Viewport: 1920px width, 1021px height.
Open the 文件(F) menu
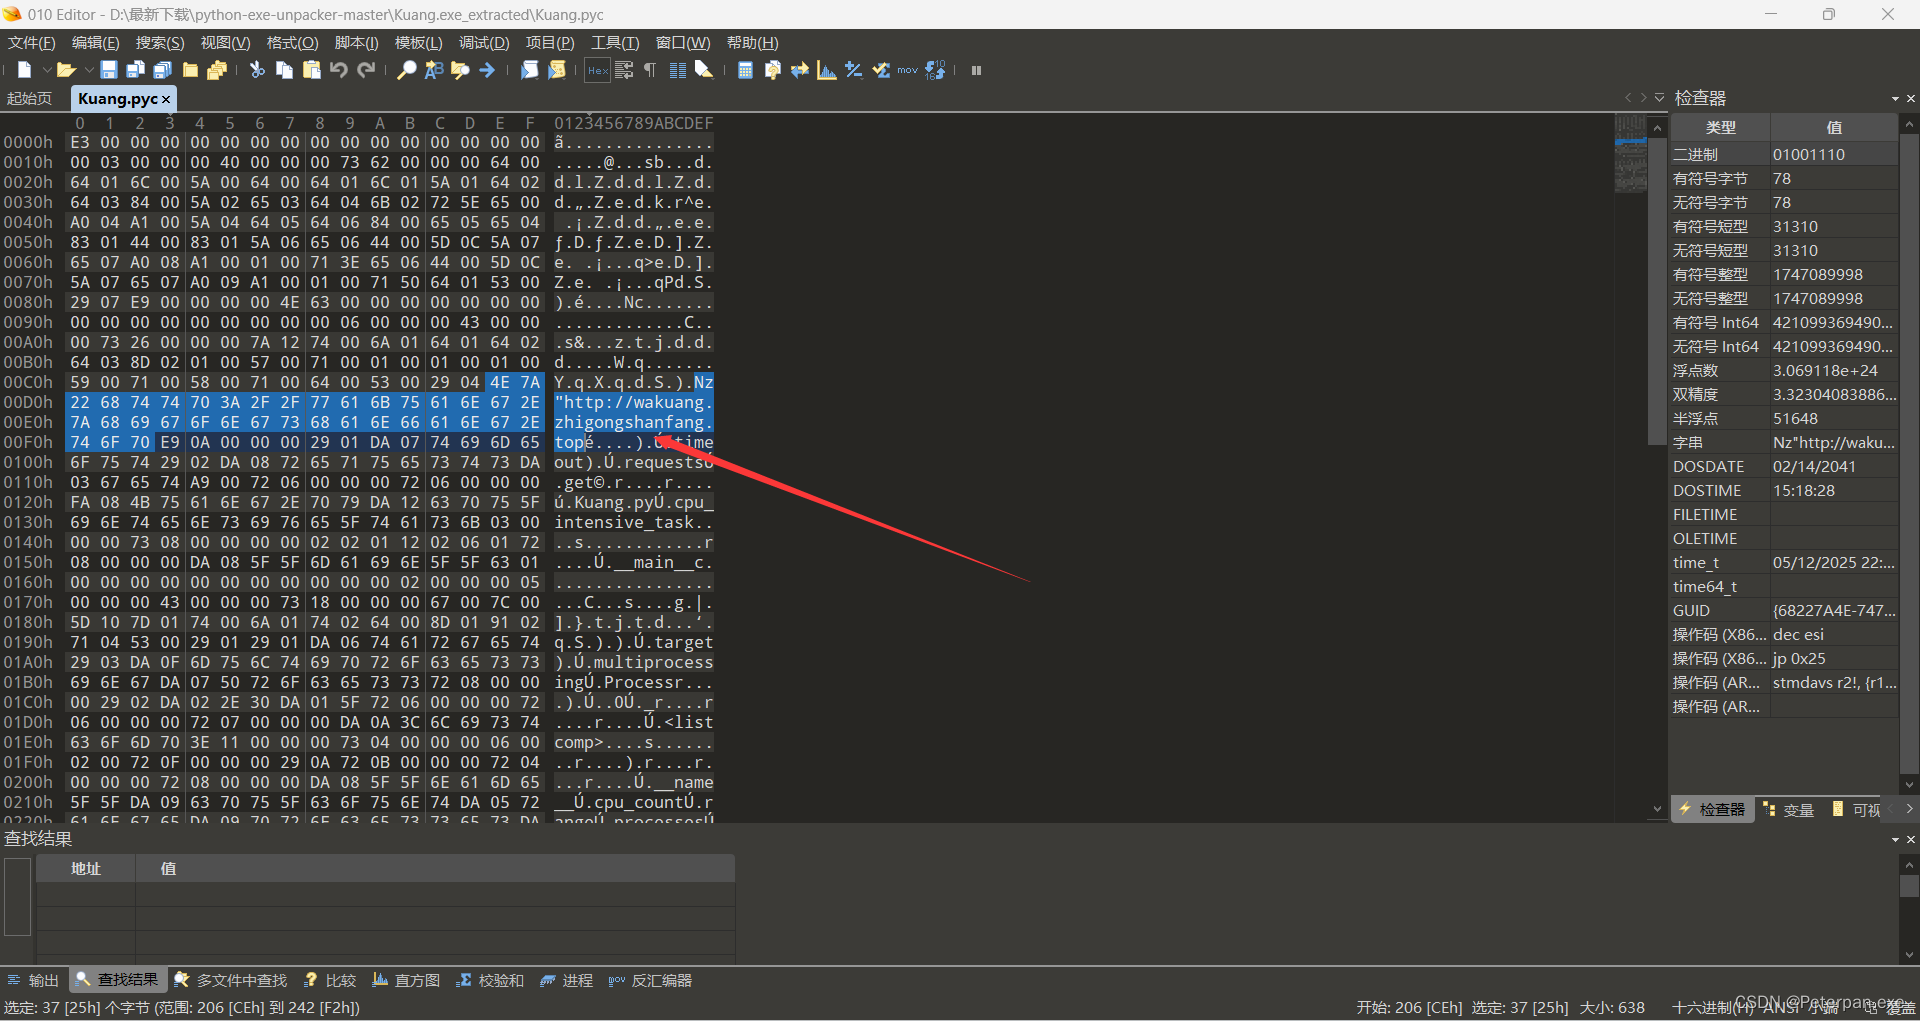coord(32,43)
